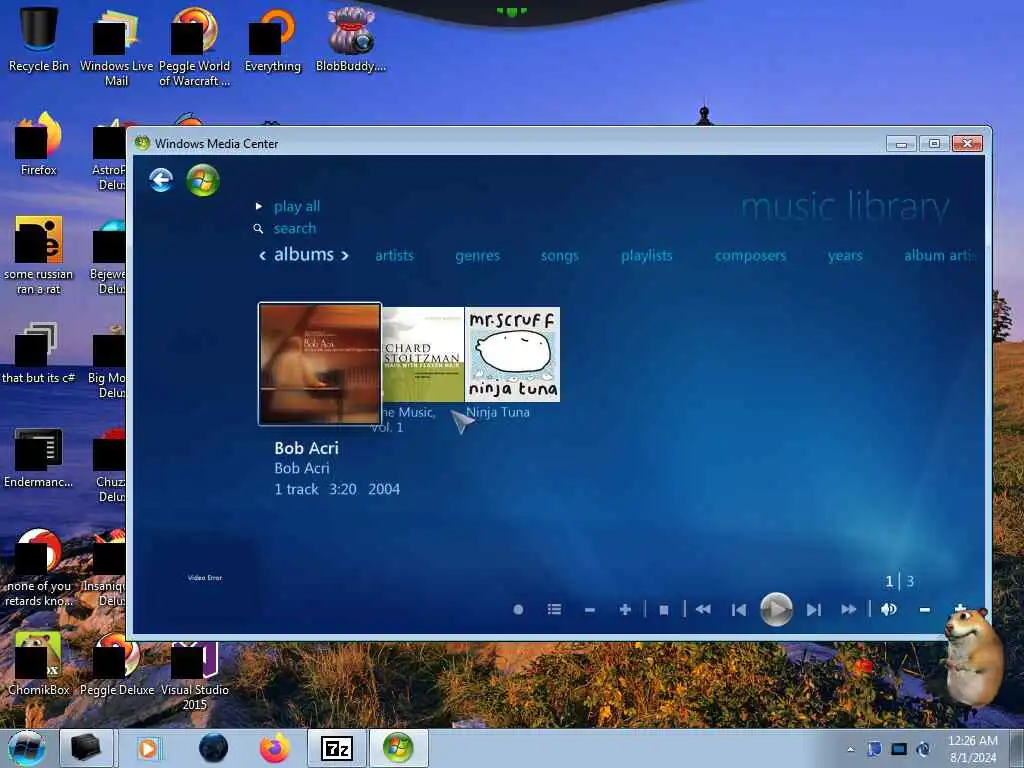The height and width of the screenshot is (768, 1024).
Task: Open the Everything desktop icon
Action: [273, 40]
